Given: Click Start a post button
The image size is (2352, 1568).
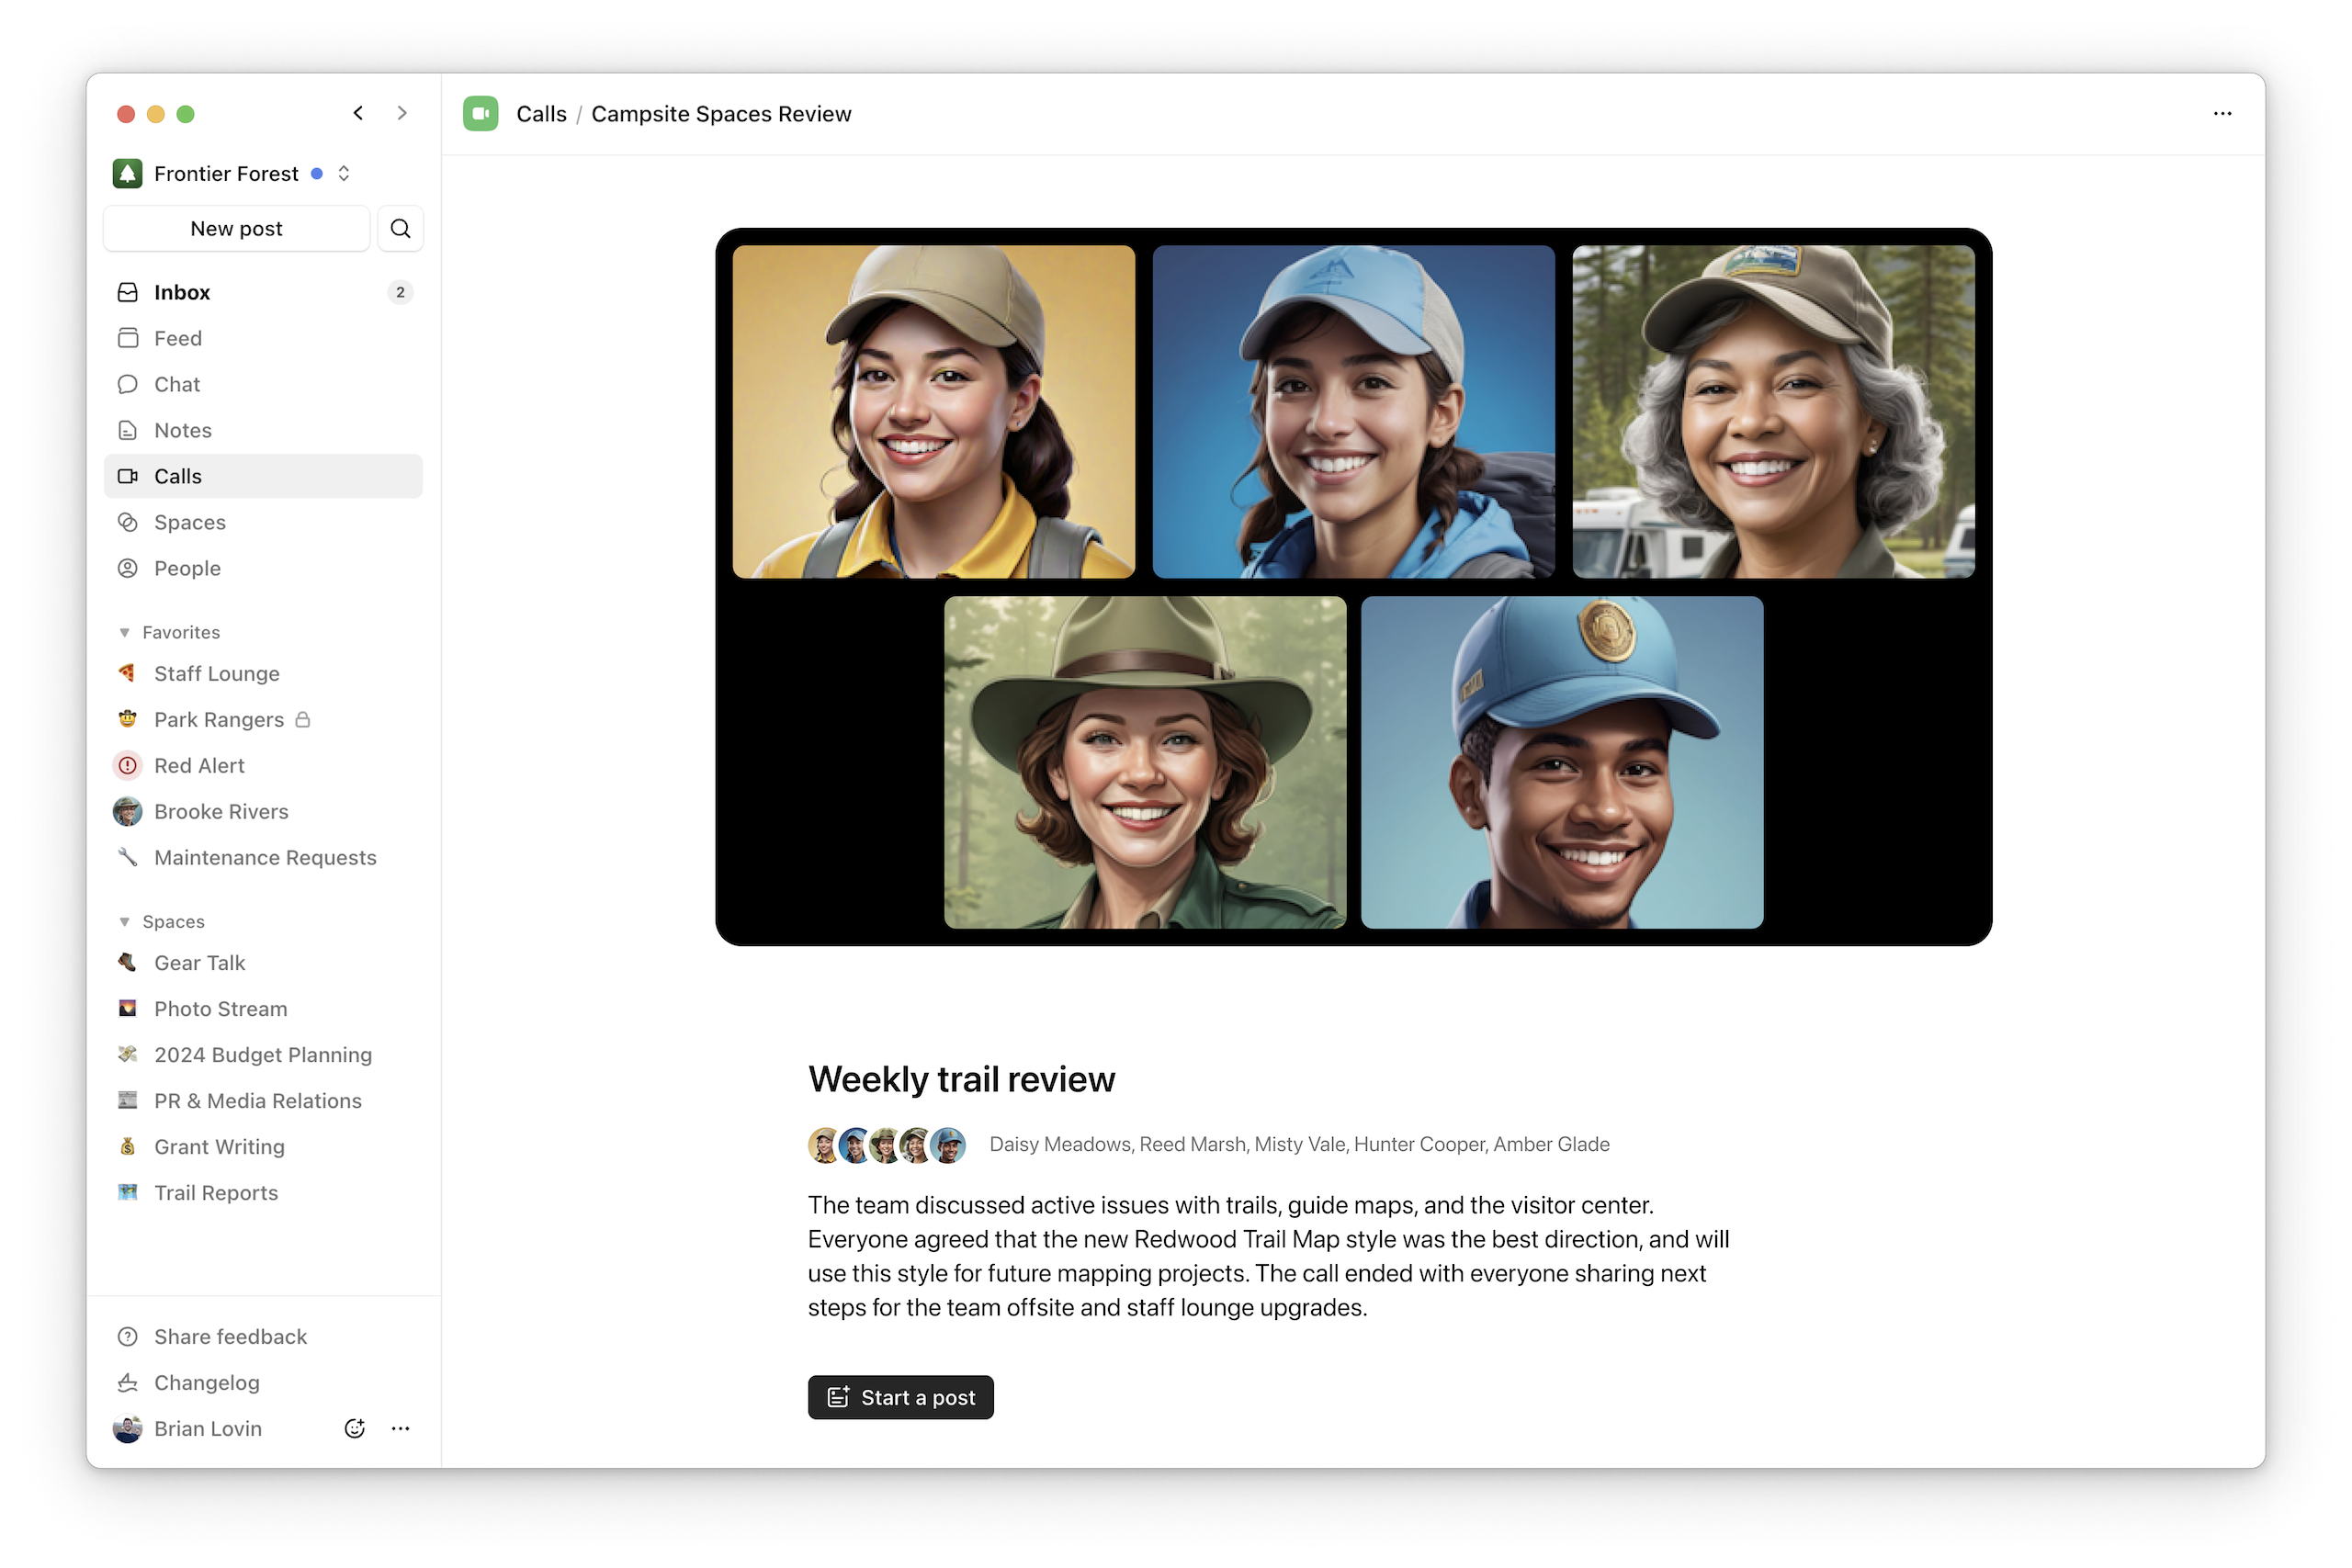Looking at the screenshot, I should (x=901, y=1394).
